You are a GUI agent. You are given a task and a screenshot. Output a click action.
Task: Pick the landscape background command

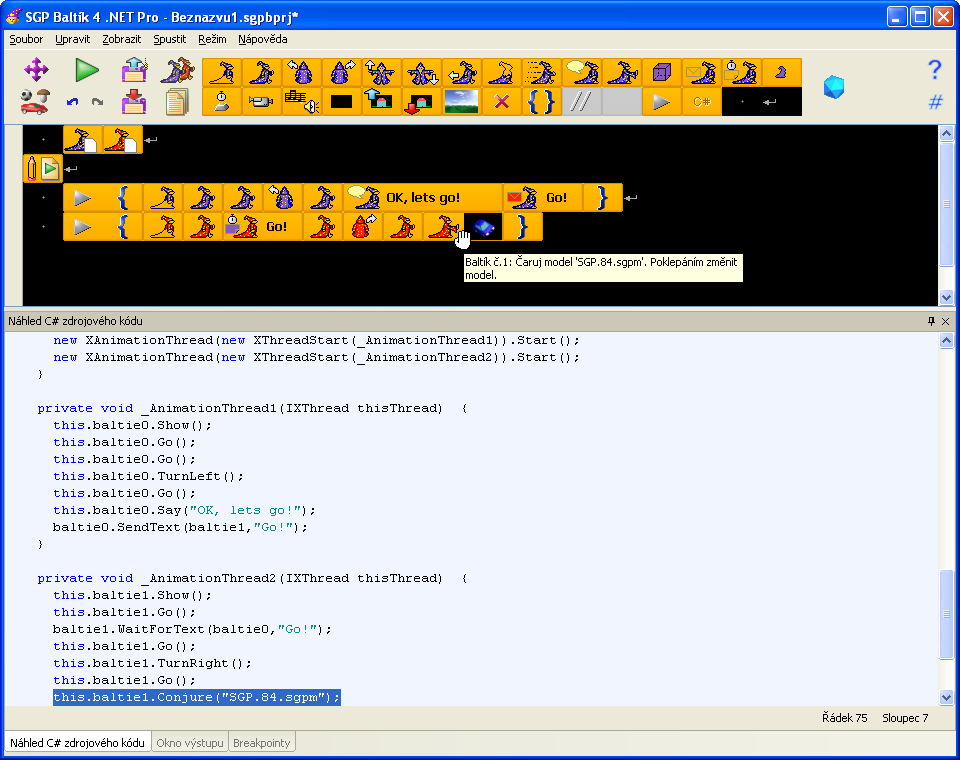pos(462,102)
